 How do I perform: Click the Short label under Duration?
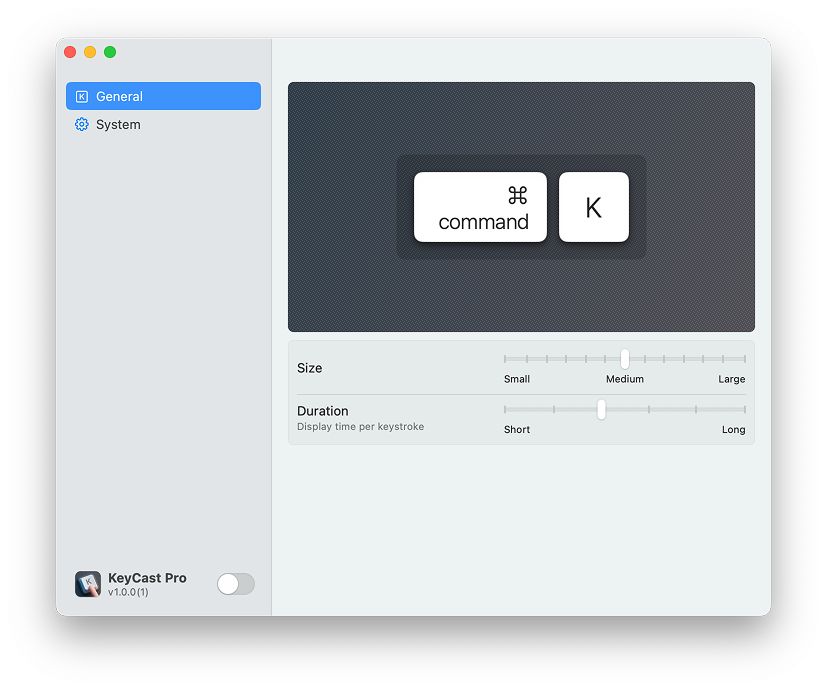click(517, 429)
